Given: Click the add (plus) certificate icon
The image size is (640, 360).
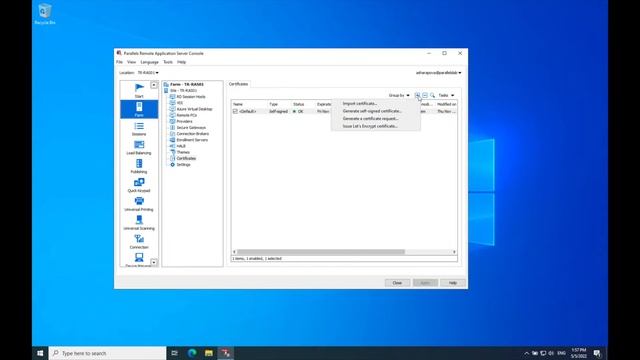Looking at the screenshot, I should pos(417,95).
